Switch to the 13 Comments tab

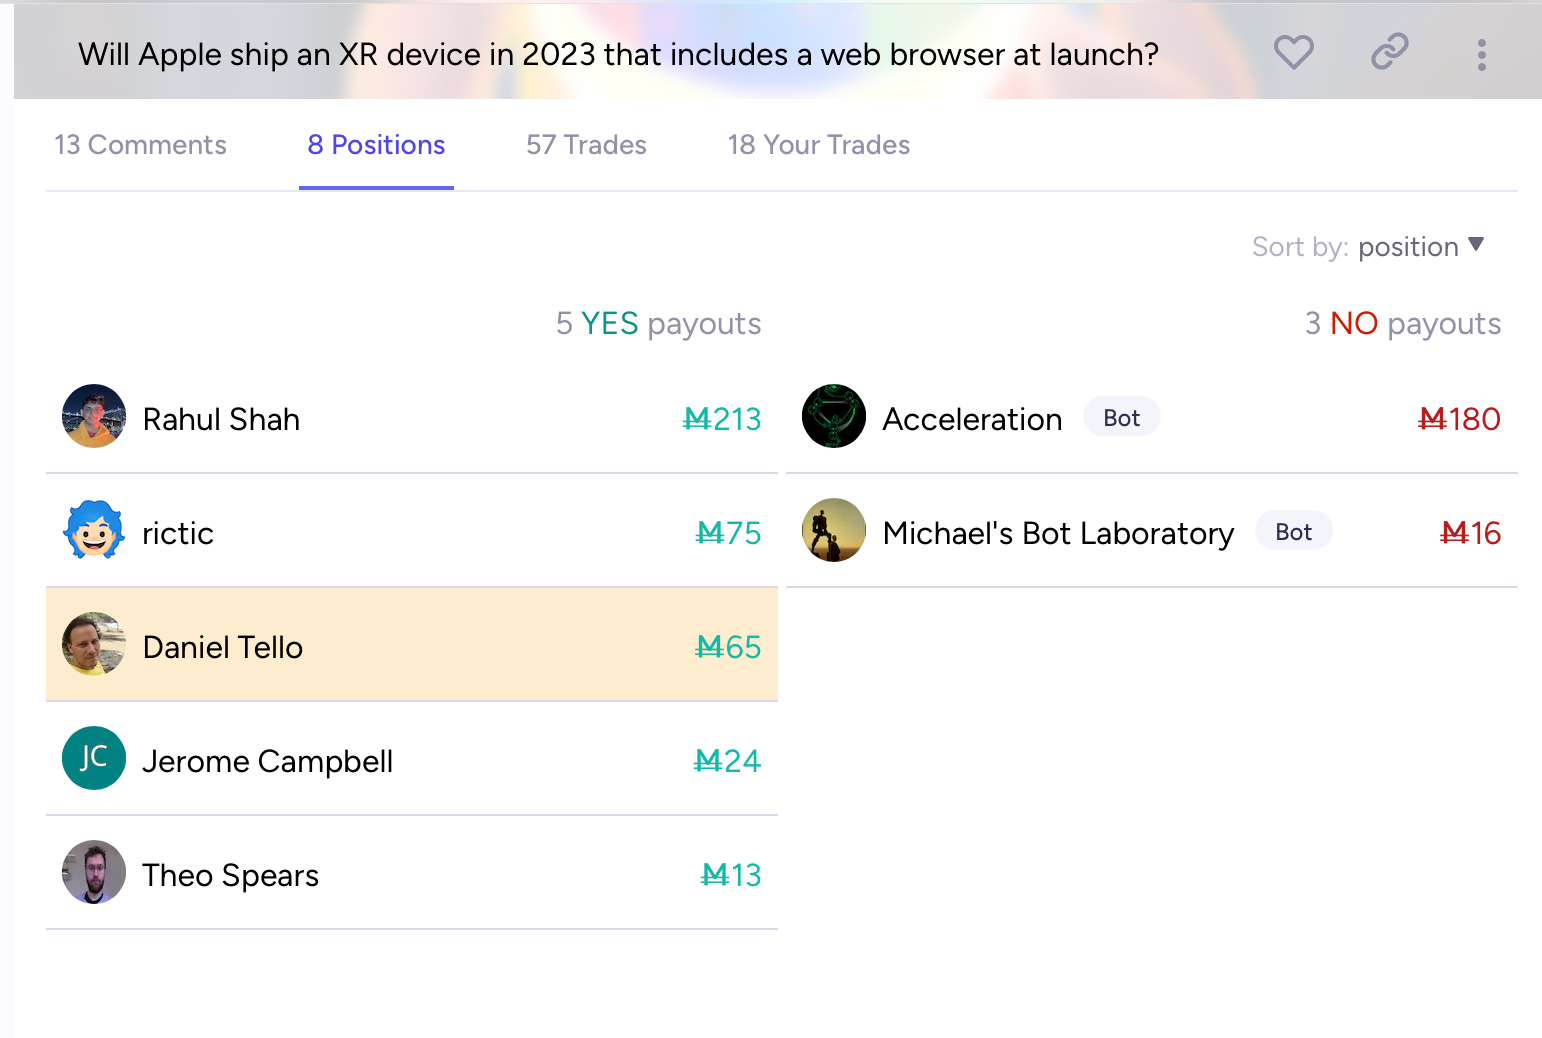point(140,145)
